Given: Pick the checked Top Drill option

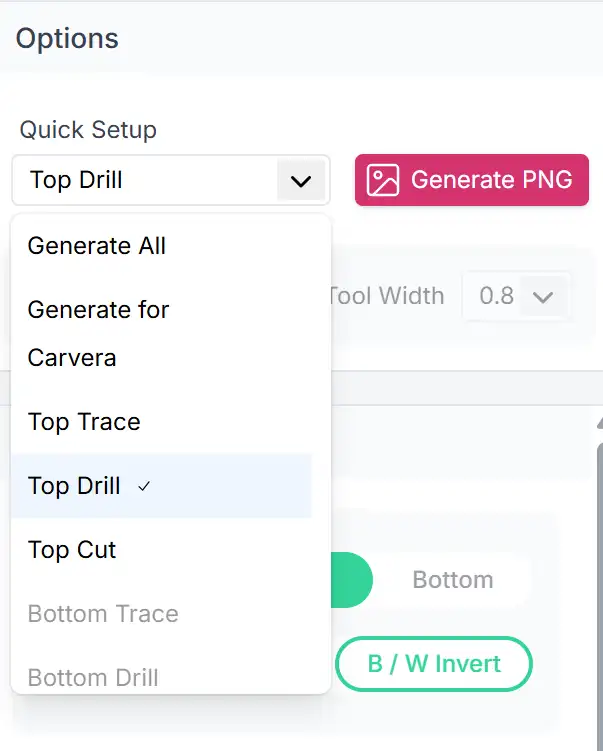Looking at the screenshot, I should point(75,486).
